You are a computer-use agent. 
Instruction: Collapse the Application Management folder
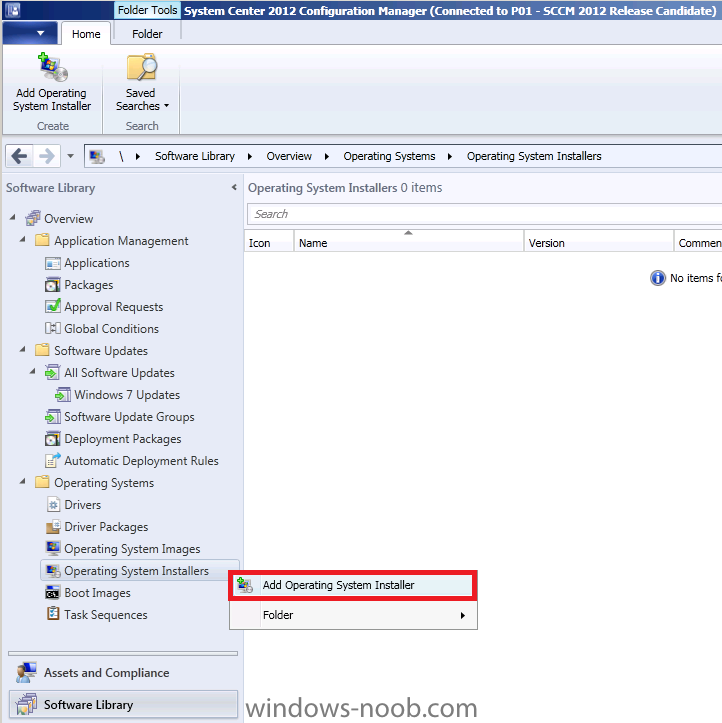pos(22,239)
